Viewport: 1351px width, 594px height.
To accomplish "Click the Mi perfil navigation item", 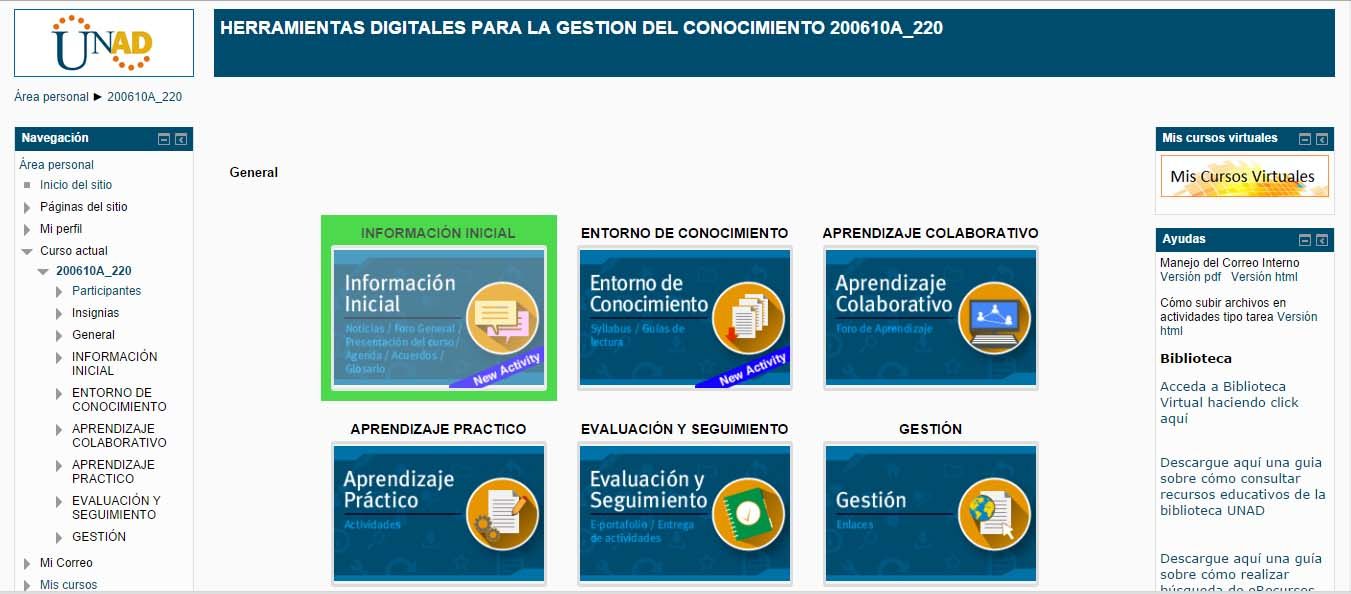I will point(61,229).
